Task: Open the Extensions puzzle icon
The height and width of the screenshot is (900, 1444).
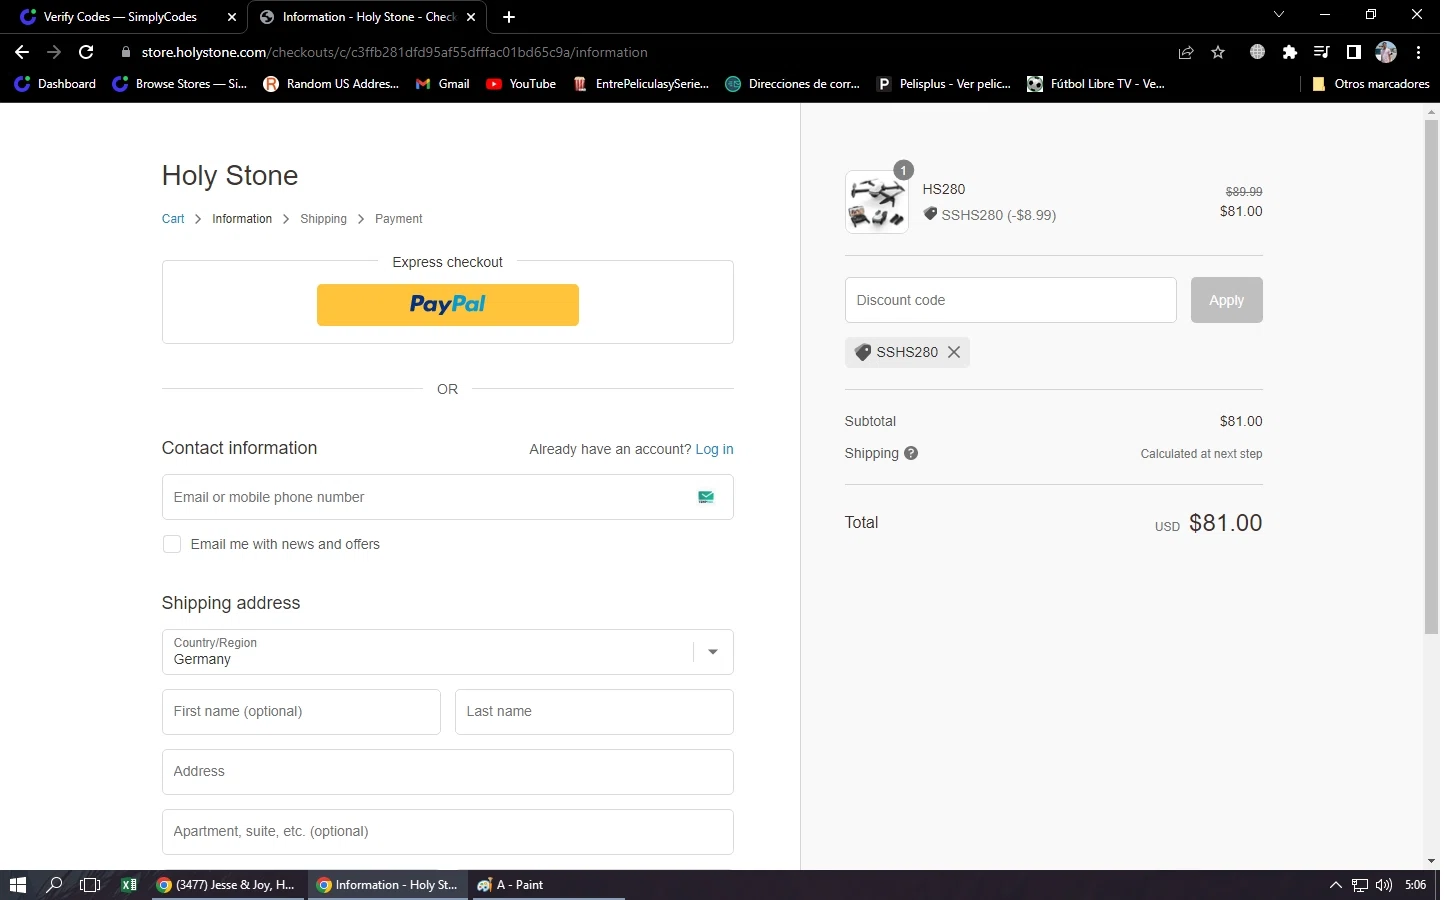Action: 1290,52
